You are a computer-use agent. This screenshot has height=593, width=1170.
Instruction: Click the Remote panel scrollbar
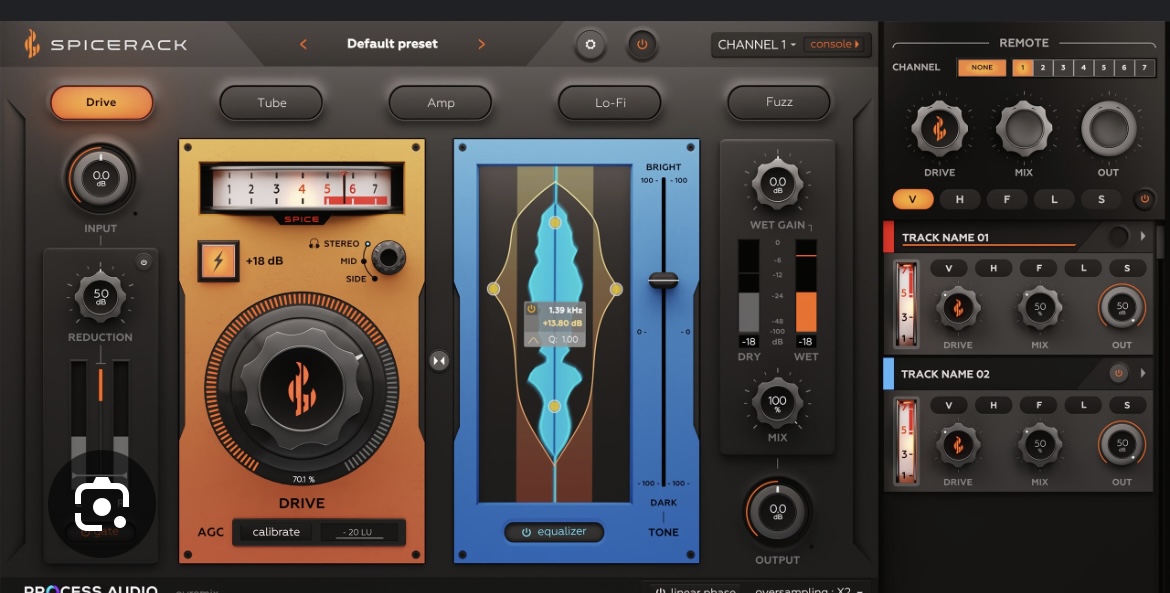[x=1161, y=242]
